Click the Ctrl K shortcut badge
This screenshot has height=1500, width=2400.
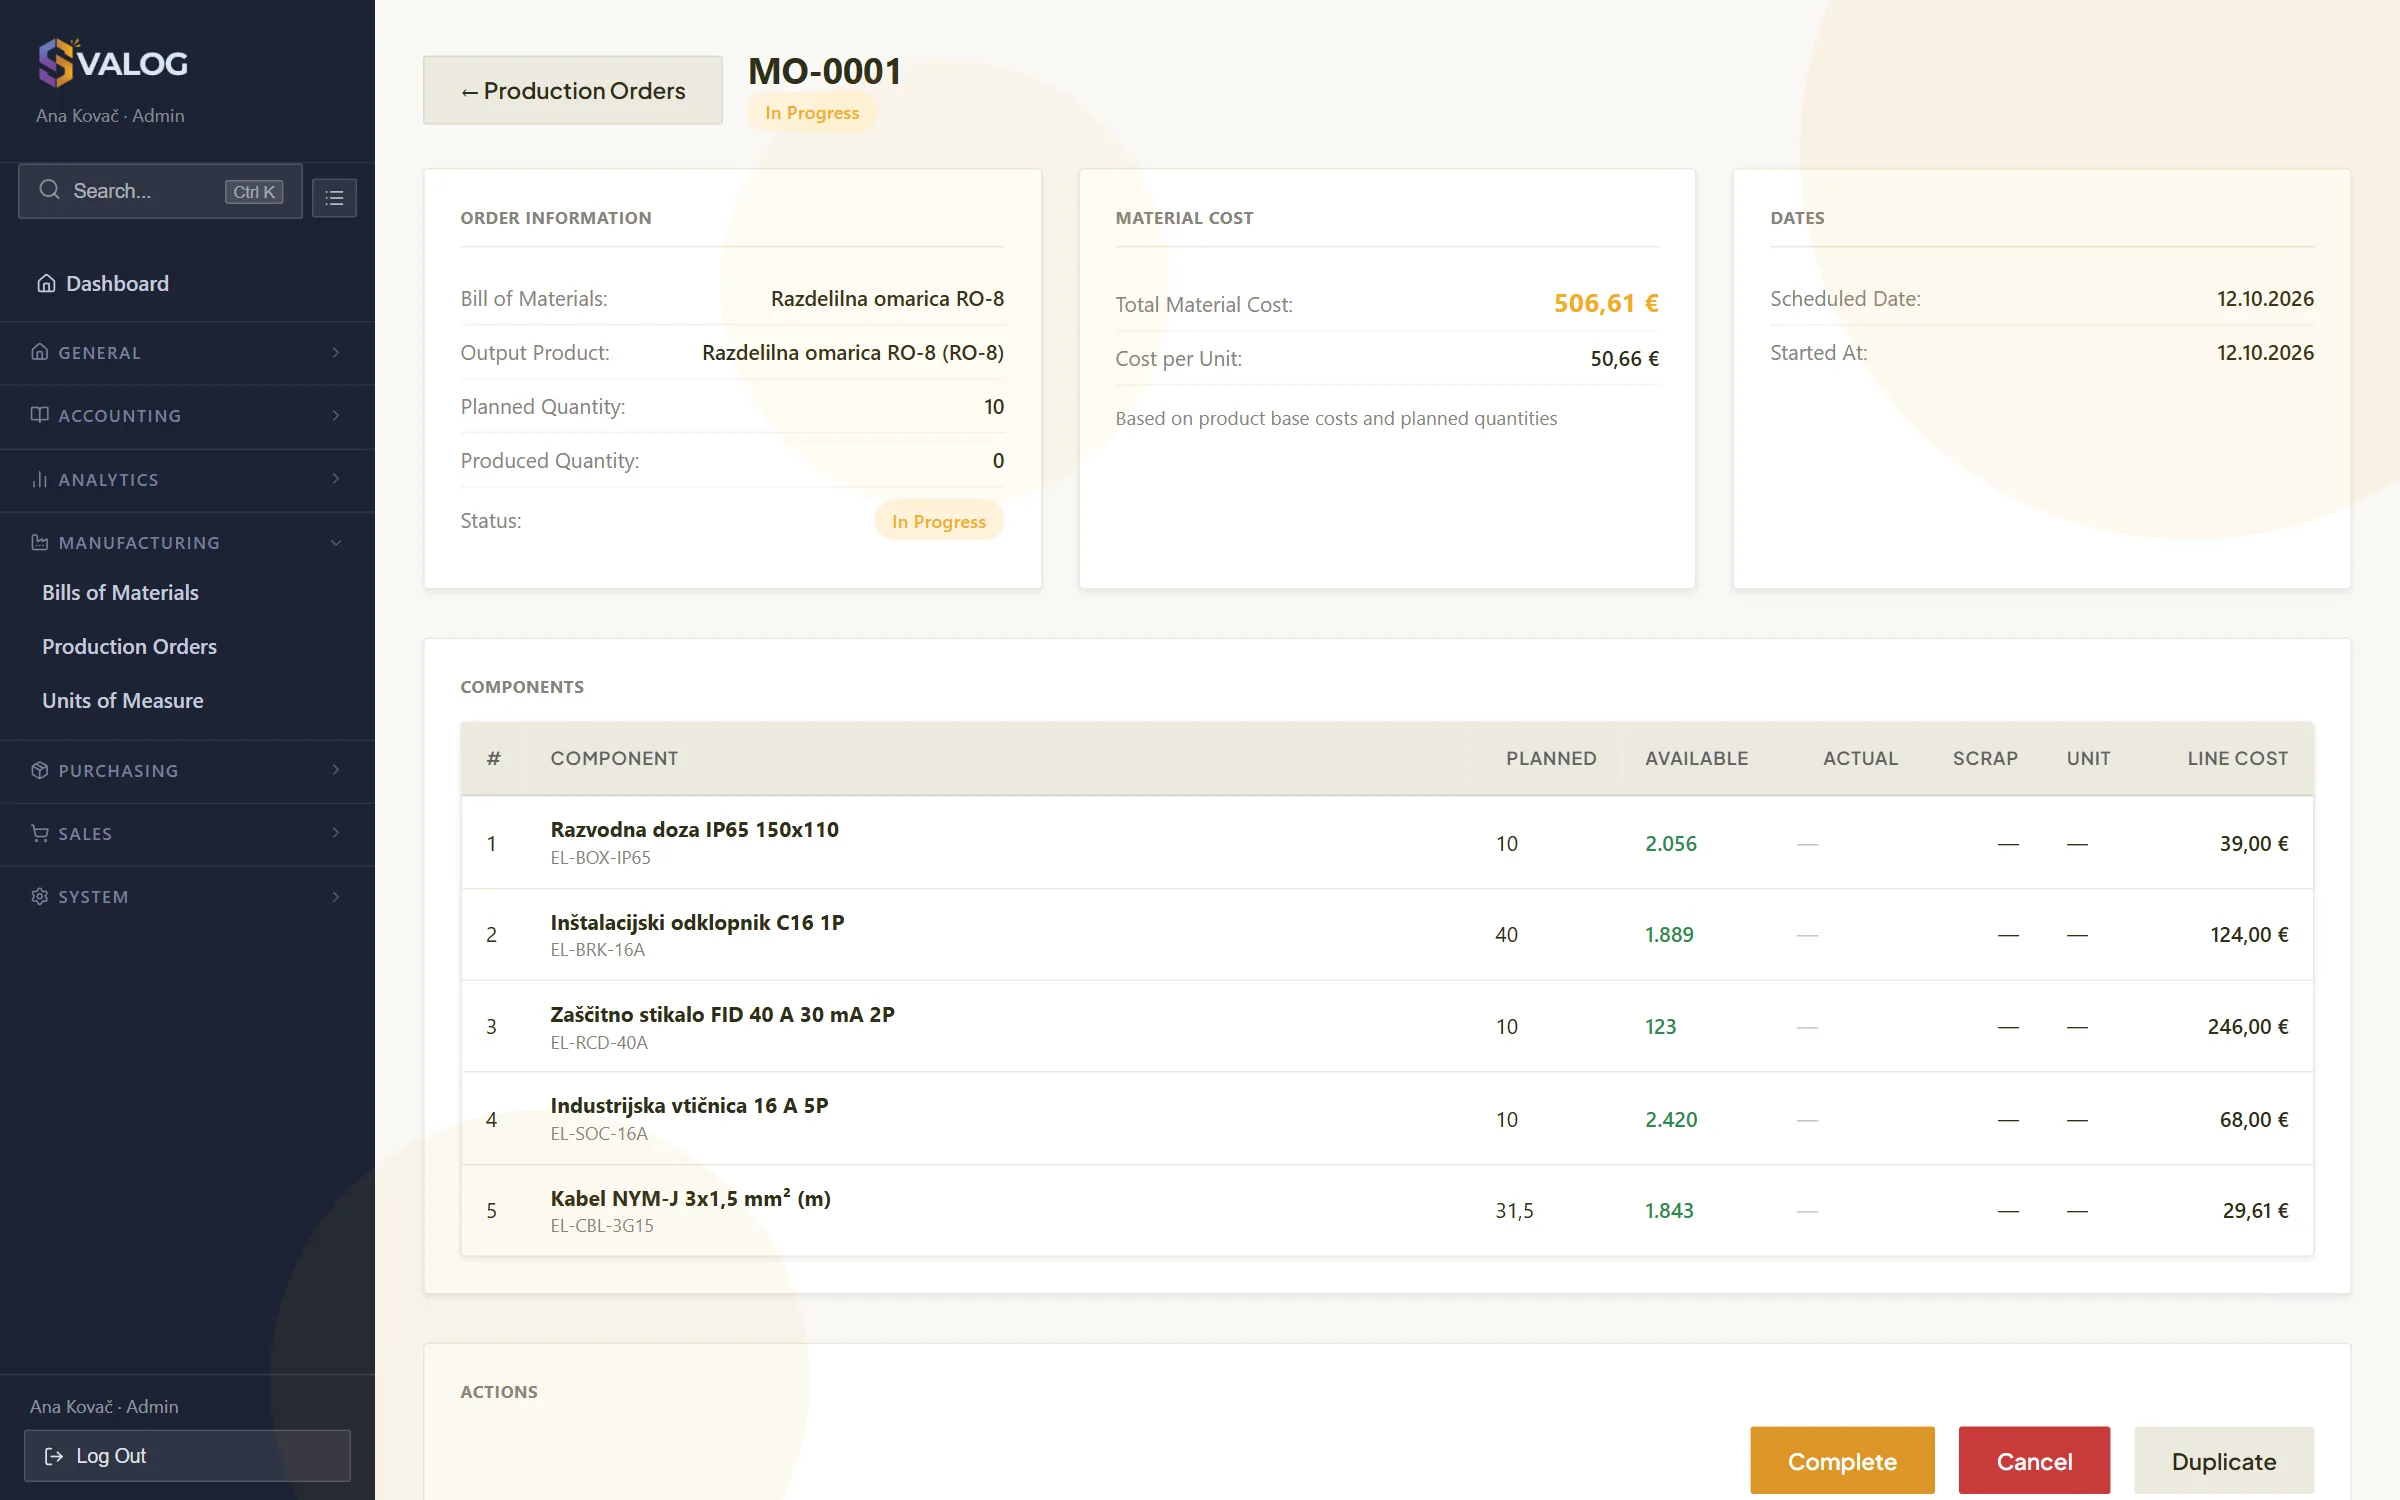[x=254, y=192]
